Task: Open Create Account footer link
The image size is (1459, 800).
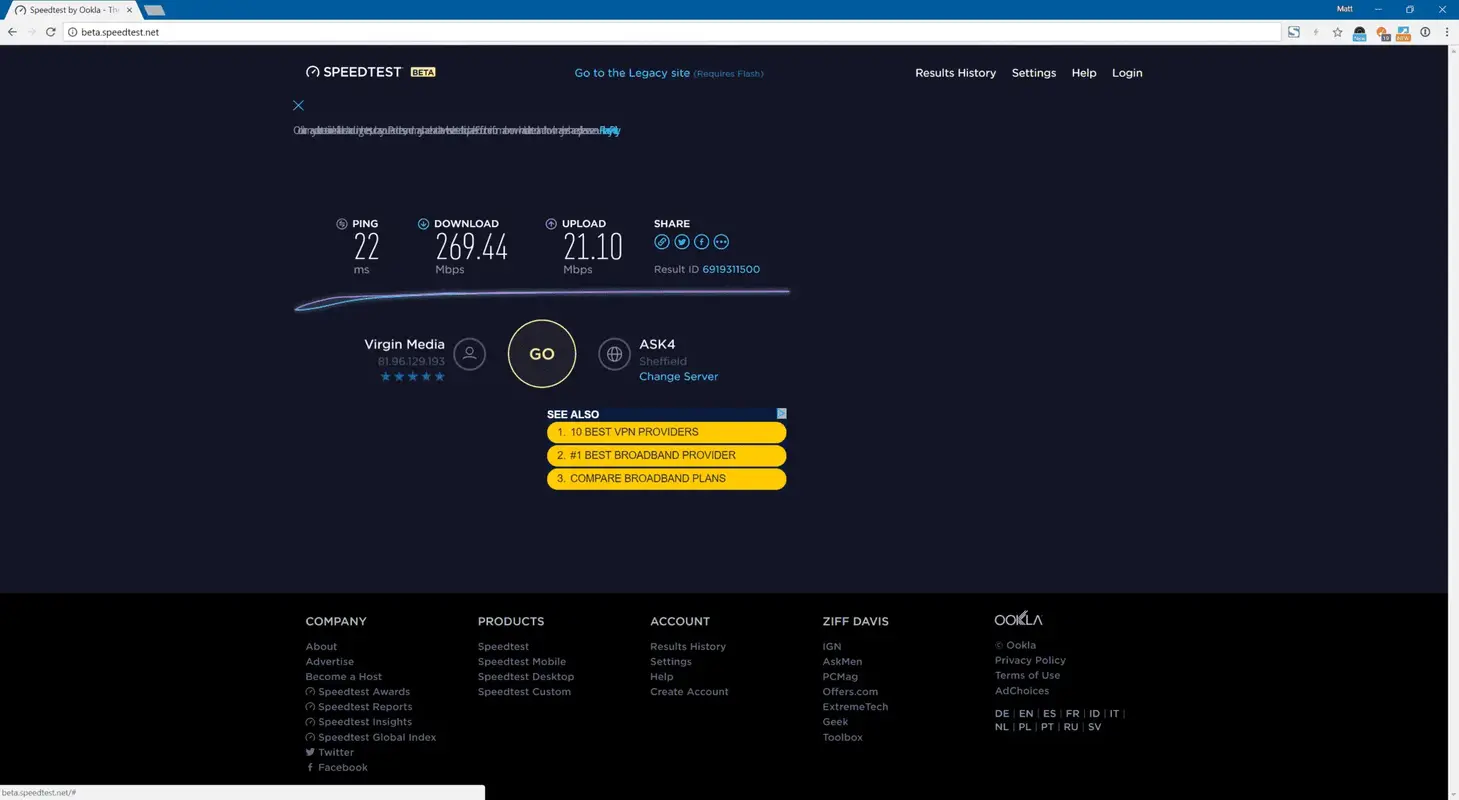Action: tap(689, 692)
